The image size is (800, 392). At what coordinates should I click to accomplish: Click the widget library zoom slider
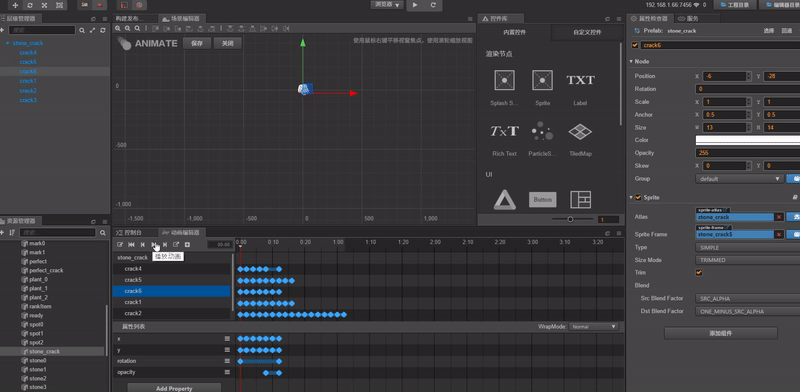[x=572, y=219]
